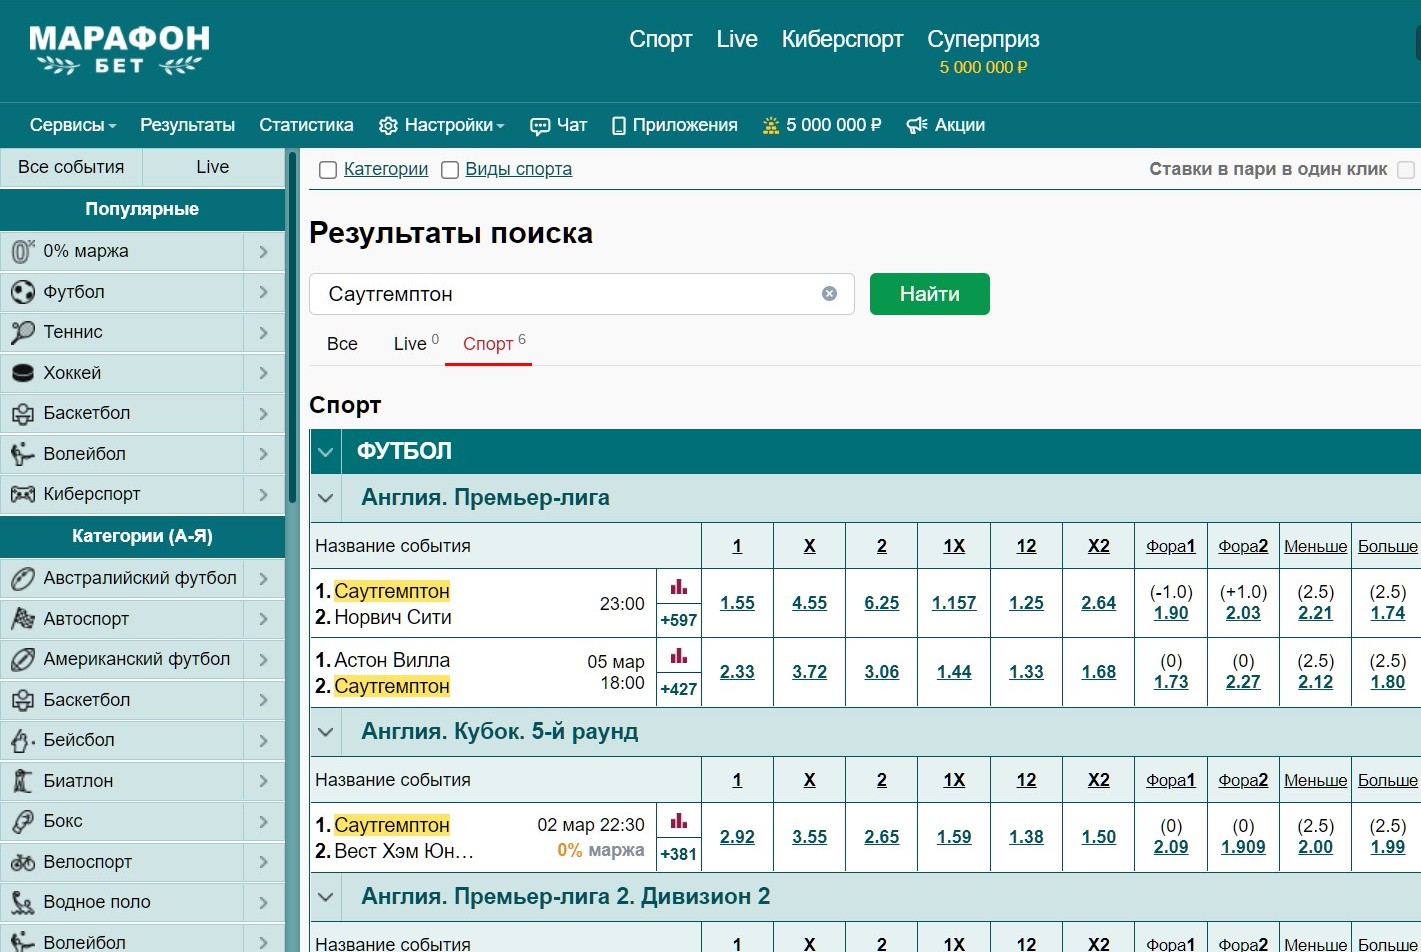Select the Теннис racket icon

pos(22,332)
